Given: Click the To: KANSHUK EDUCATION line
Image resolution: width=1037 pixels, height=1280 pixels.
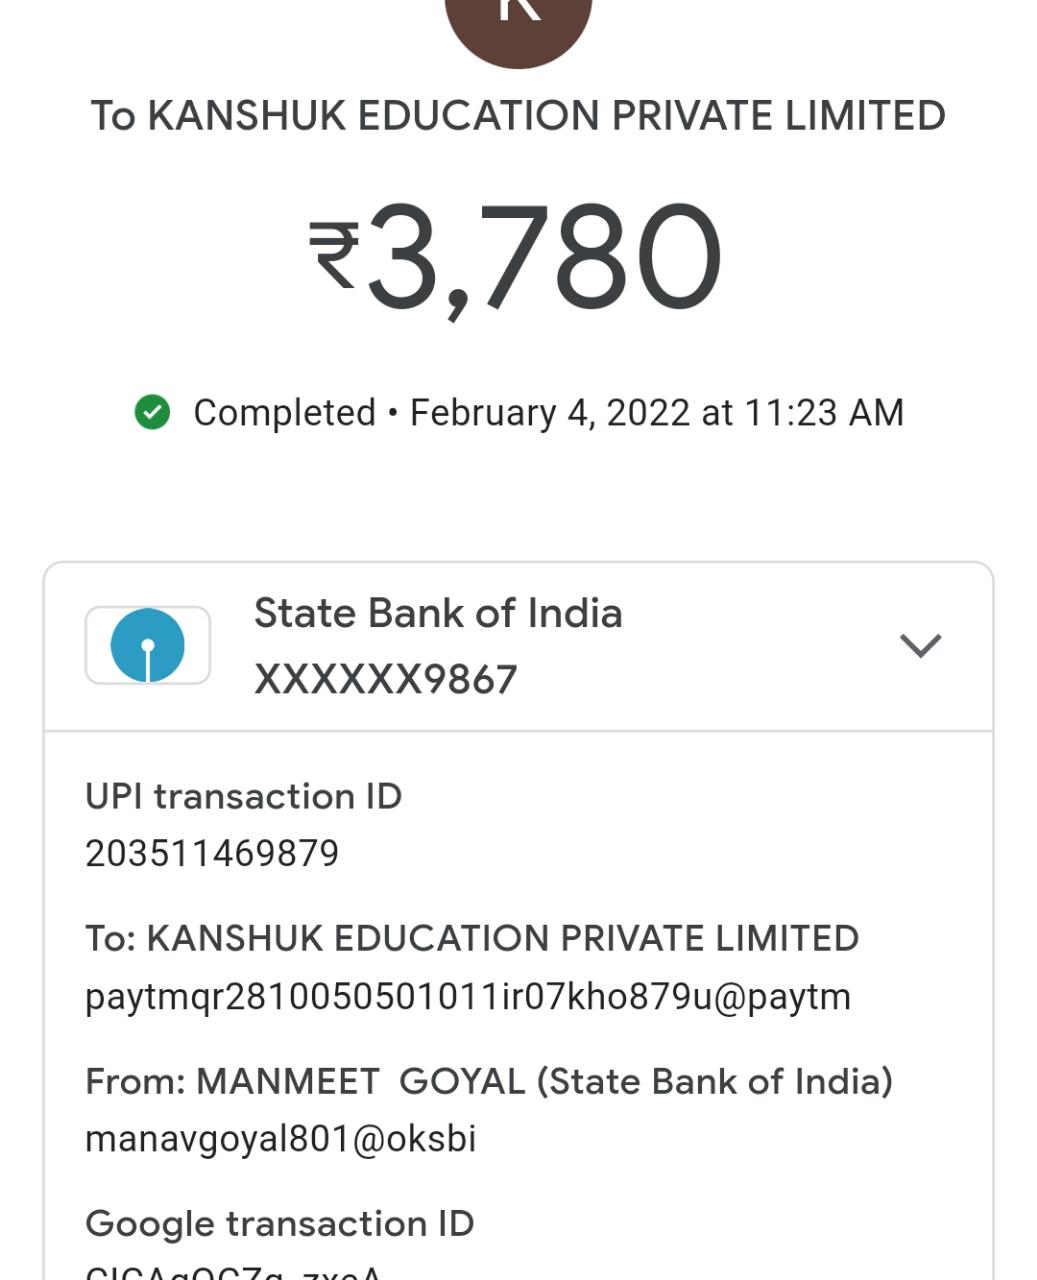Looking at the screenshot, I should click(472, 939).
